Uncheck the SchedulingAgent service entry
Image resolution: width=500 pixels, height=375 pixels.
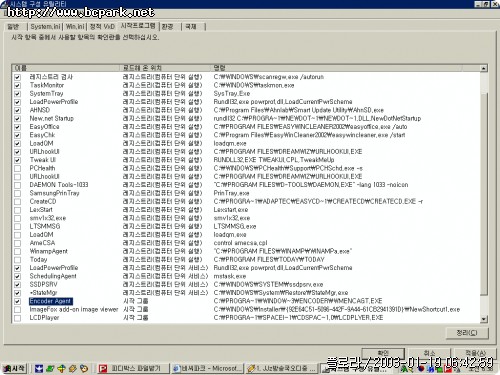pos(17,276)
